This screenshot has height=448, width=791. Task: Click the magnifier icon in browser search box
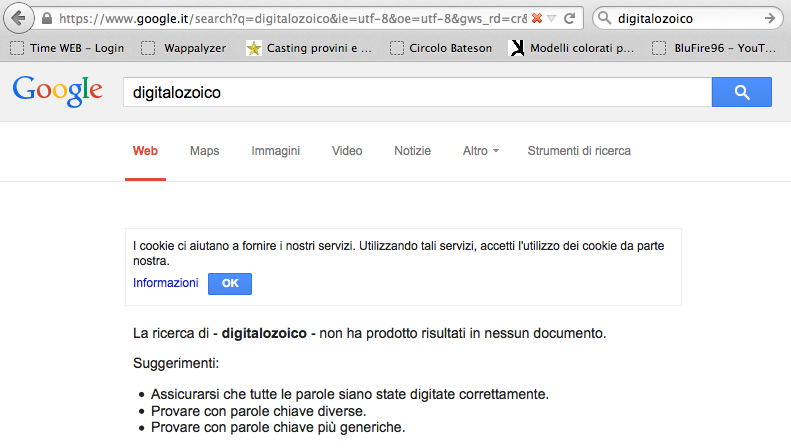pyautogui.click(x=604, y=19)
